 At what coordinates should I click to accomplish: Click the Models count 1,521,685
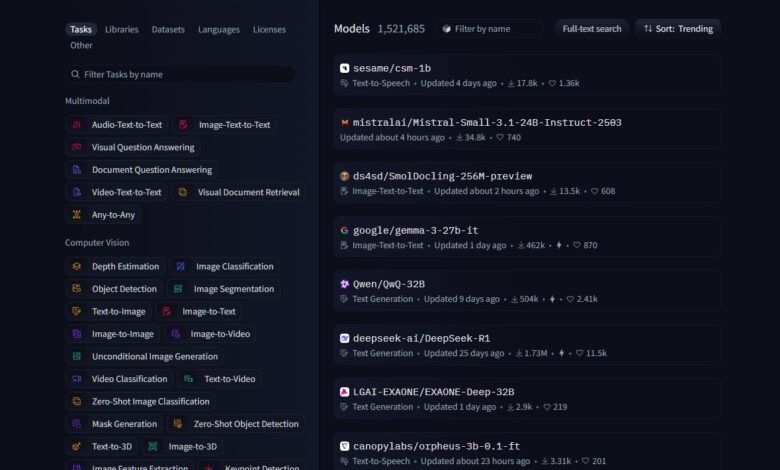pos(401,29)
